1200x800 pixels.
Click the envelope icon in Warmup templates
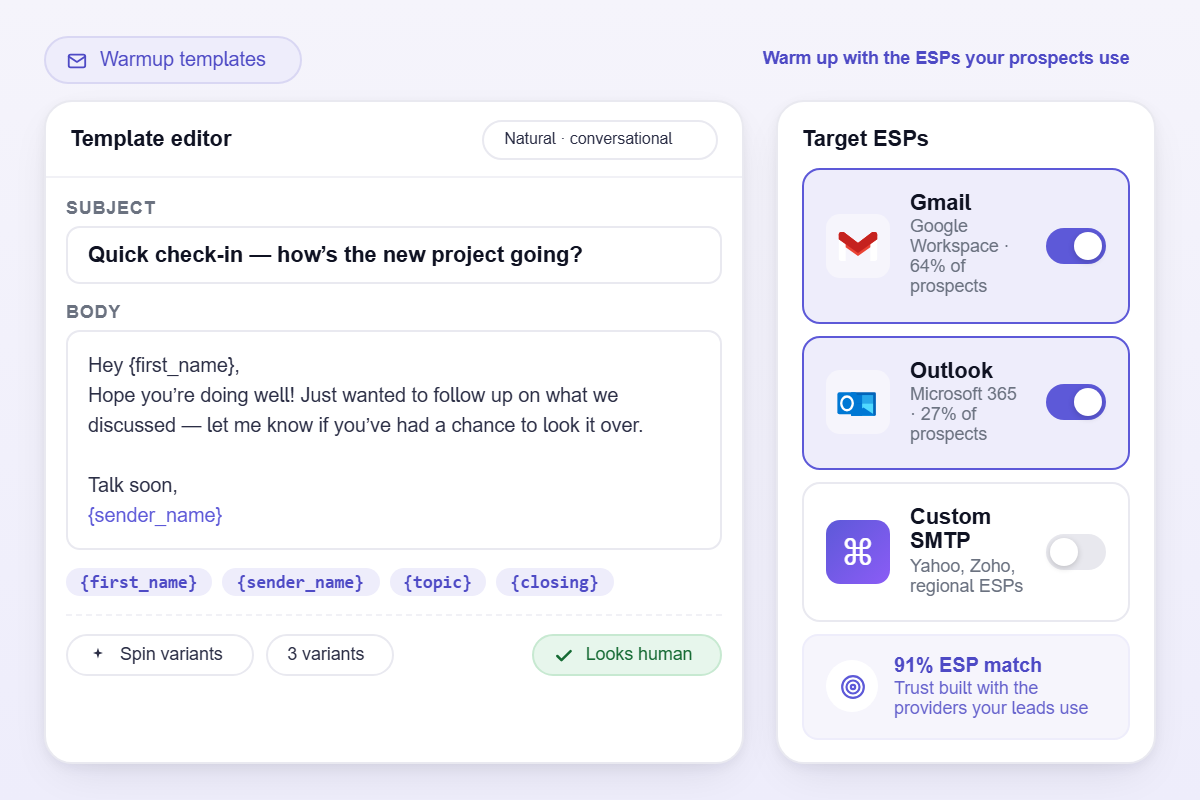point(77,60)
